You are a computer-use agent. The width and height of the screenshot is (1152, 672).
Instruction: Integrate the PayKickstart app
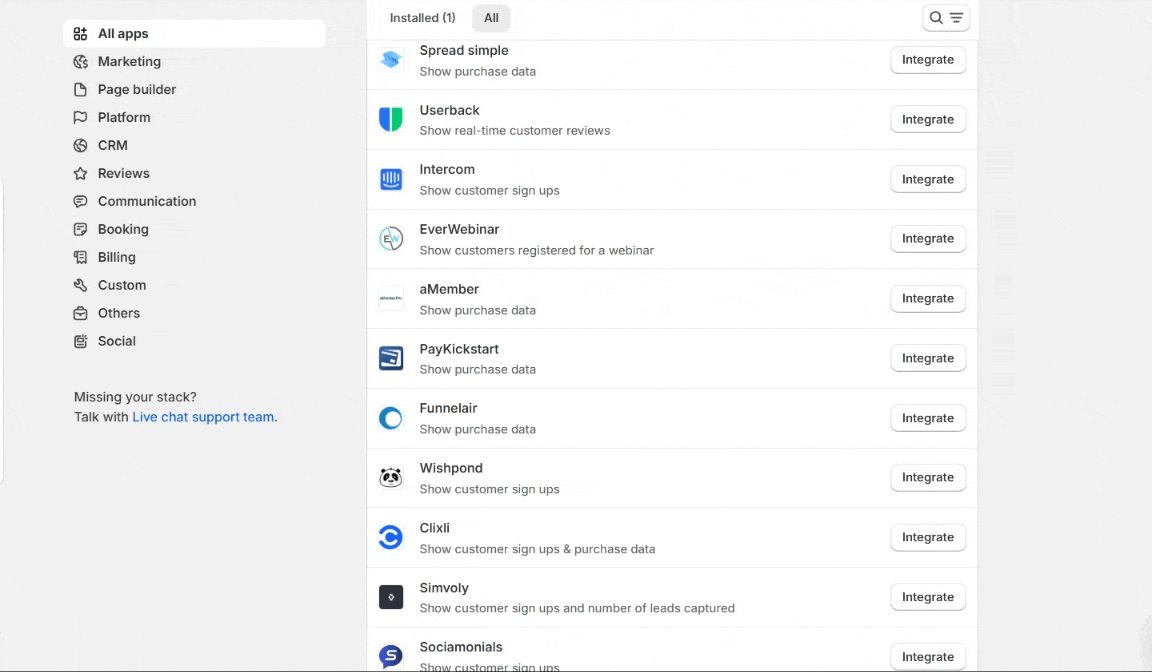point(928,358)
